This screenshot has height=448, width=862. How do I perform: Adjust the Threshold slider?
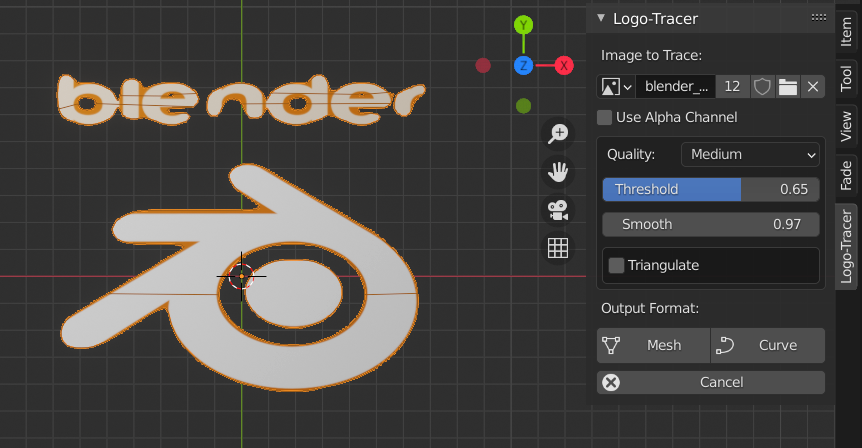711,189
